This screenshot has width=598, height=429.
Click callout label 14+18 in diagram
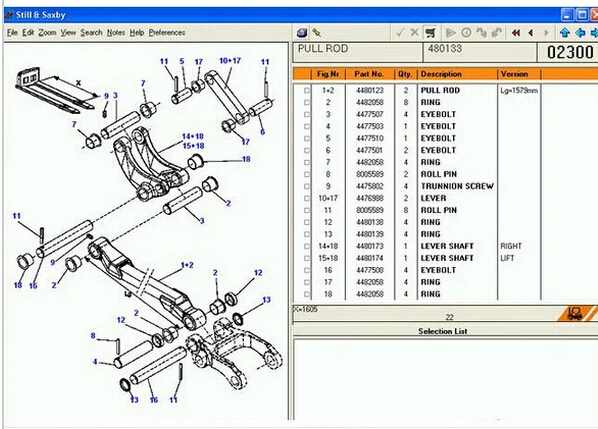[x=193, y=136]
